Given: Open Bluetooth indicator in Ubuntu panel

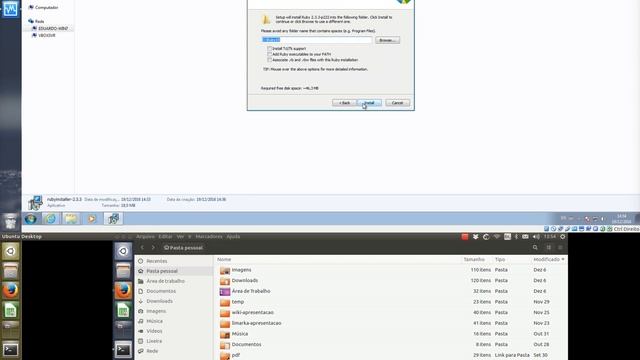Looking at the screenshot, I should [x=516, y=237].
